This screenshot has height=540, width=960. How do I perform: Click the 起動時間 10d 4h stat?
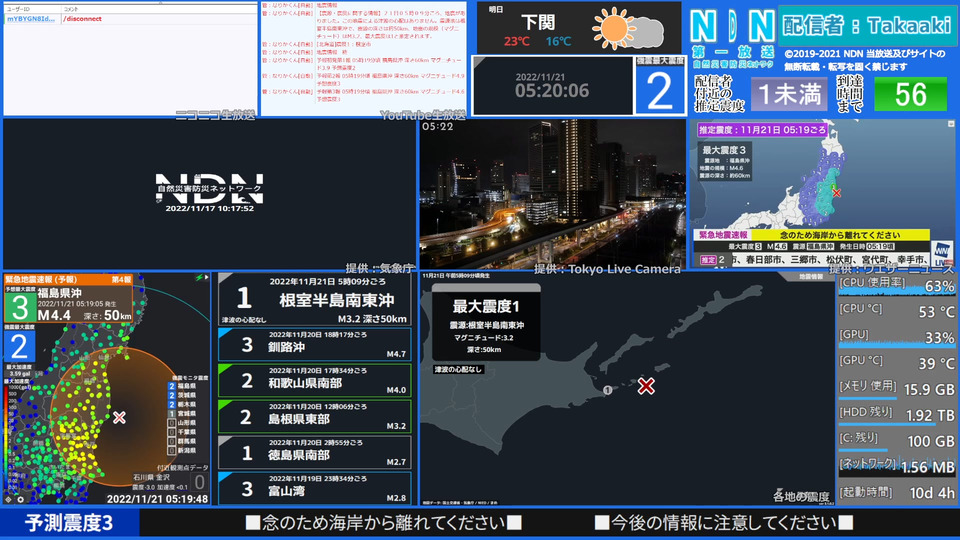click(896, 492)
